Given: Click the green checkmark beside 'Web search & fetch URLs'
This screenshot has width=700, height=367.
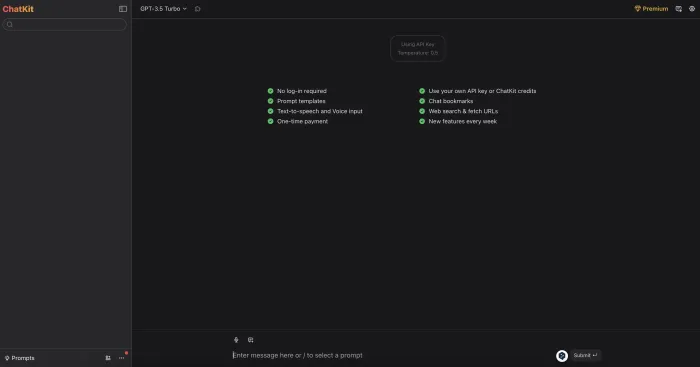Looking at the screenshot, I should point(422,111).
